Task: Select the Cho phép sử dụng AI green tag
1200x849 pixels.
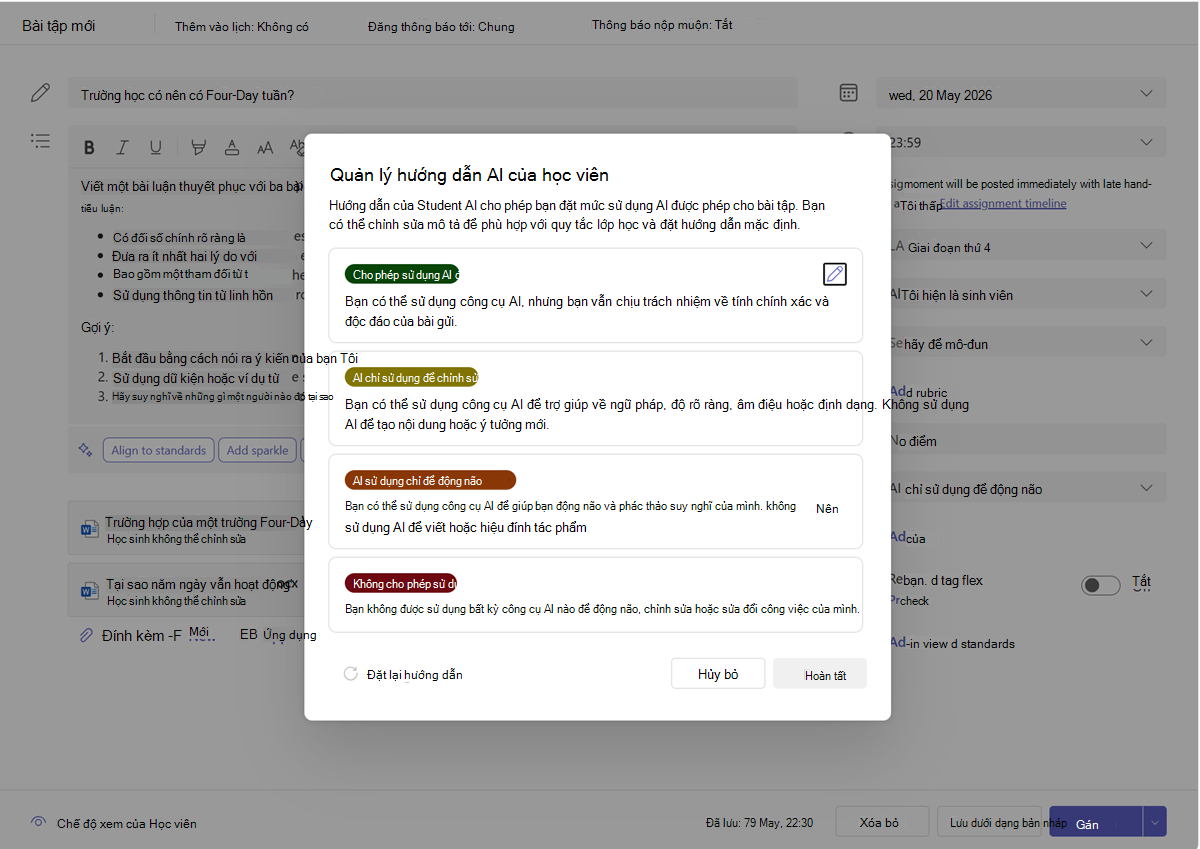Action: (x=402, y=274)
